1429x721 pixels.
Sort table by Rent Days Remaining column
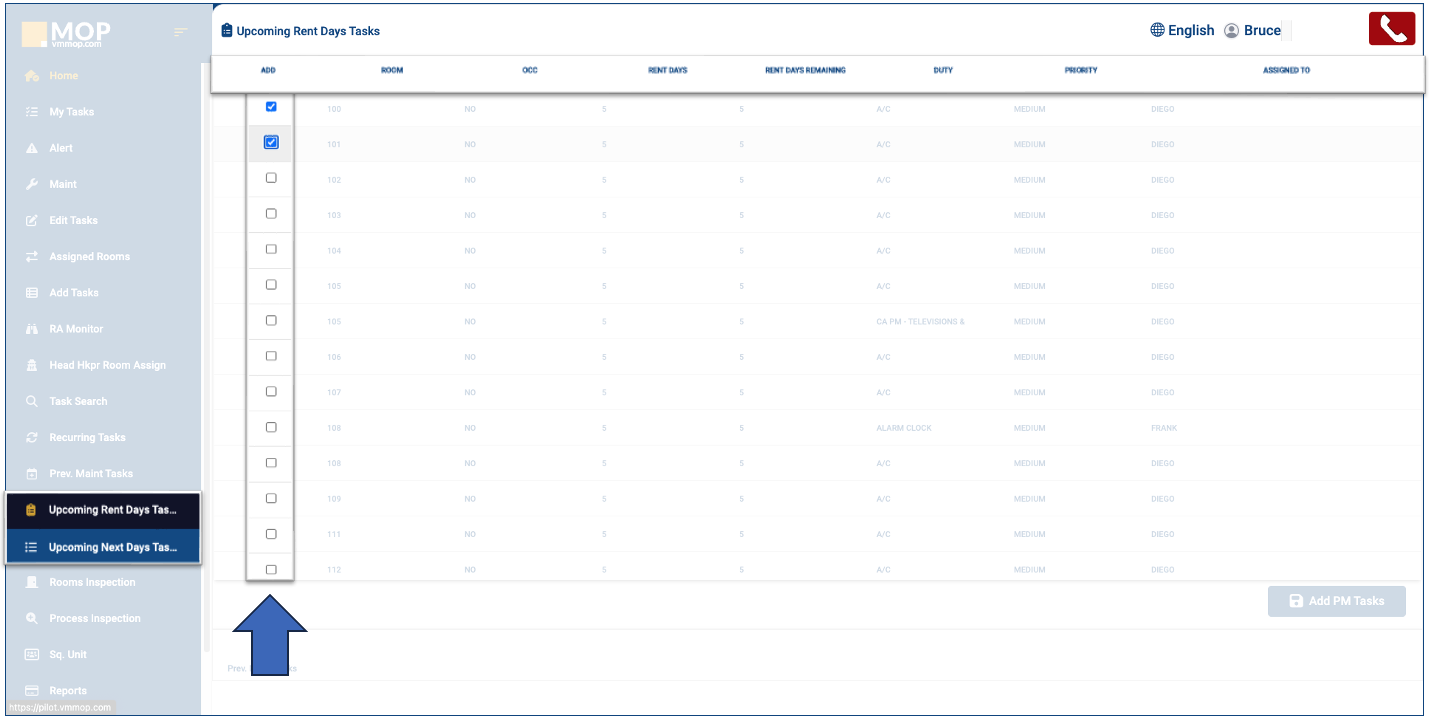805,71
